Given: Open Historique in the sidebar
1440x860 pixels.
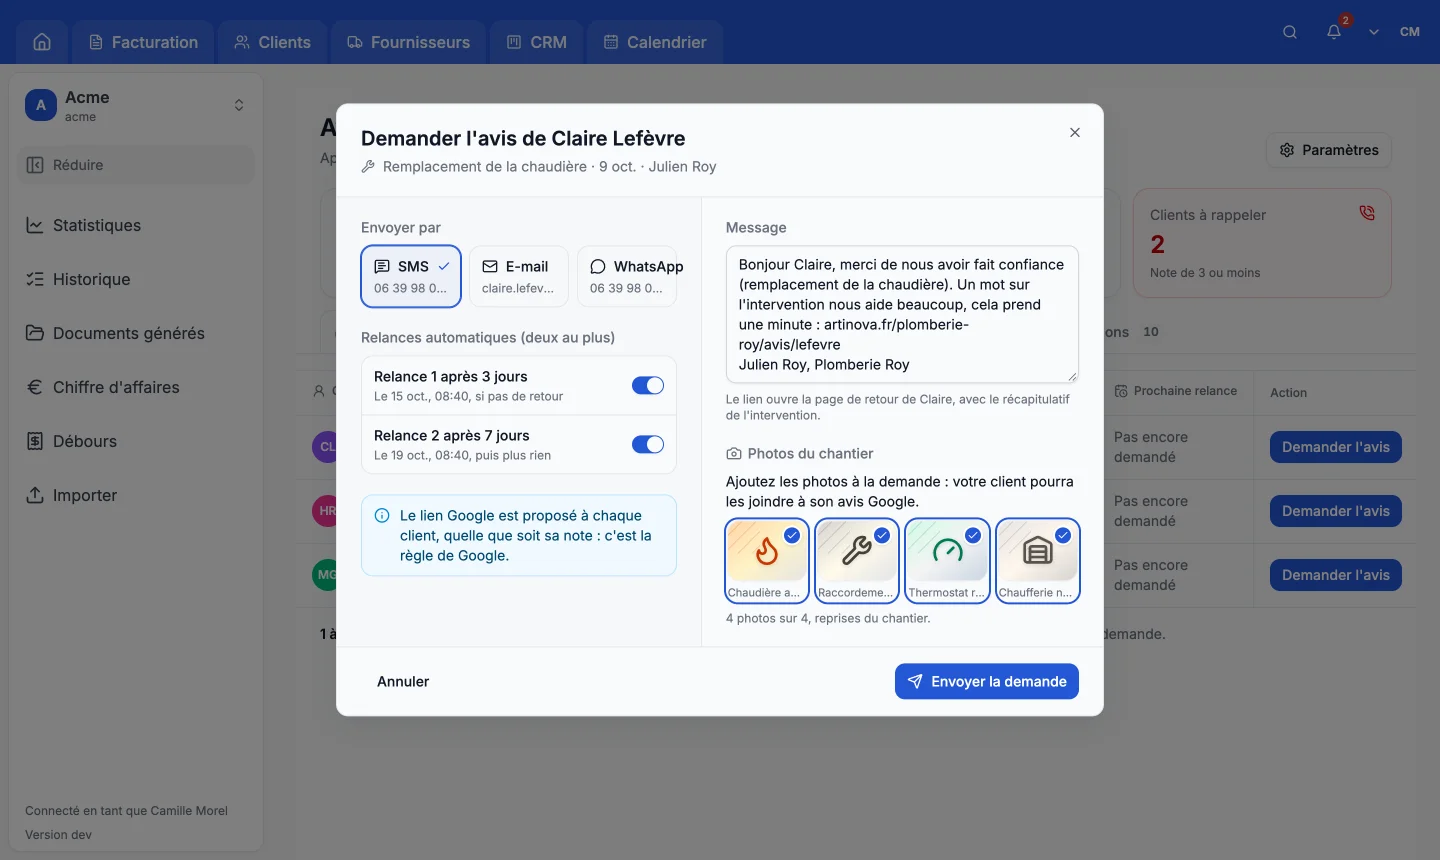Looking at the screenshot, I should [137, 279].
